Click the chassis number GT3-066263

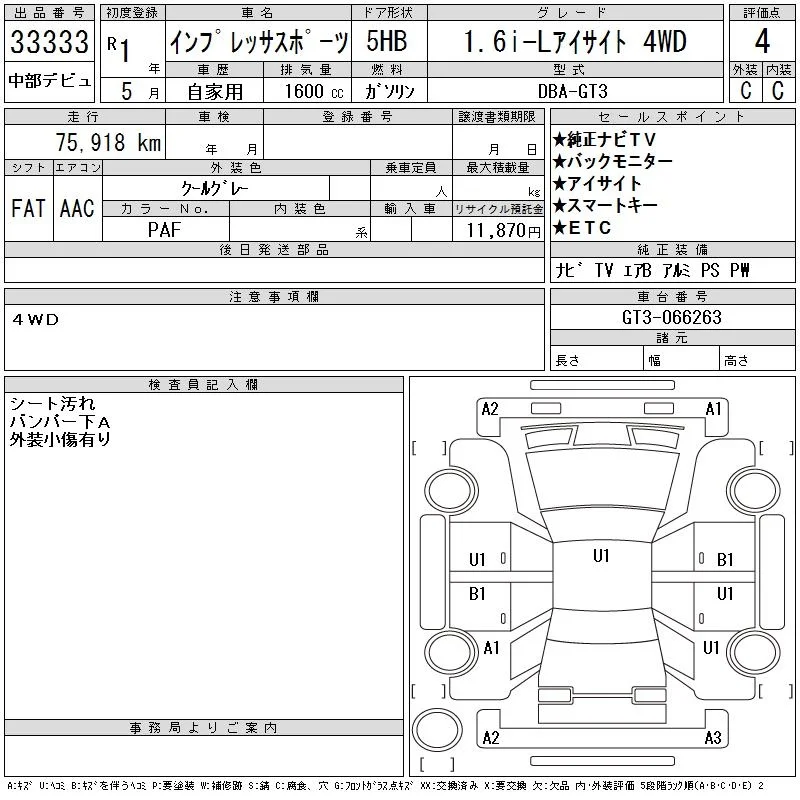[672, 317]
